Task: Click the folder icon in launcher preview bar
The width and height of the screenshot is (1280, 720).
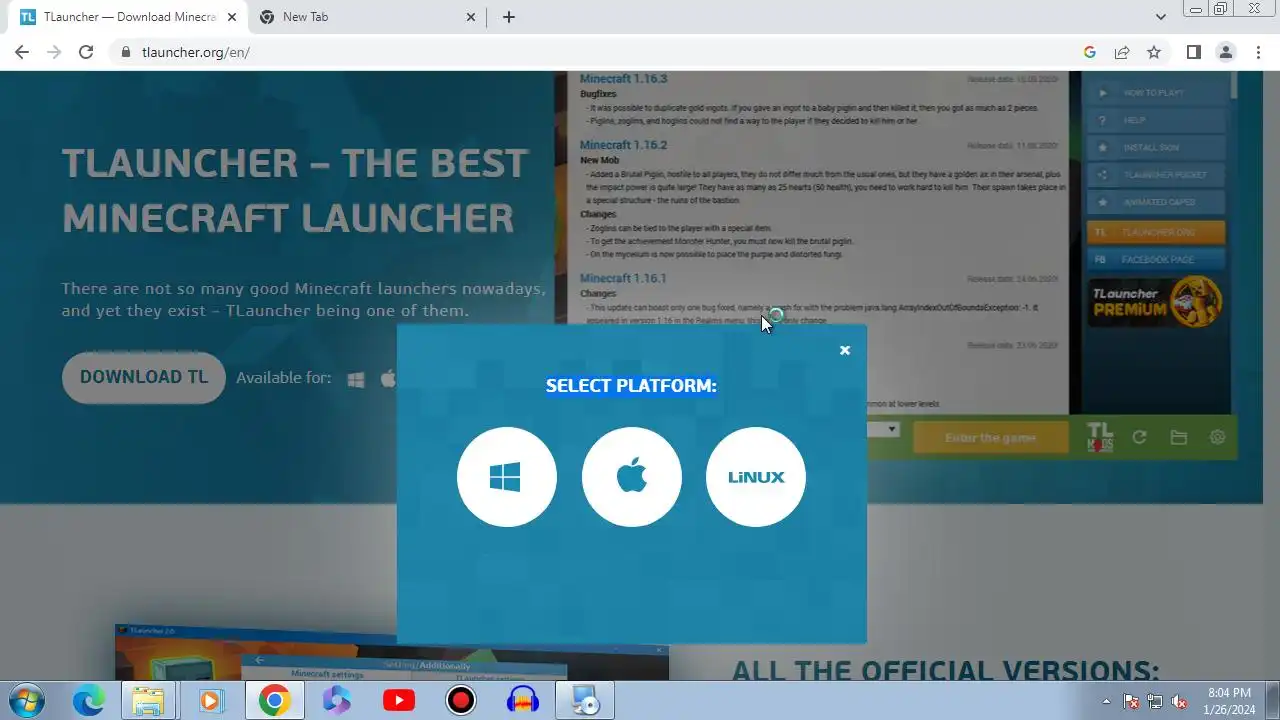Action: tap(1178, 437)
